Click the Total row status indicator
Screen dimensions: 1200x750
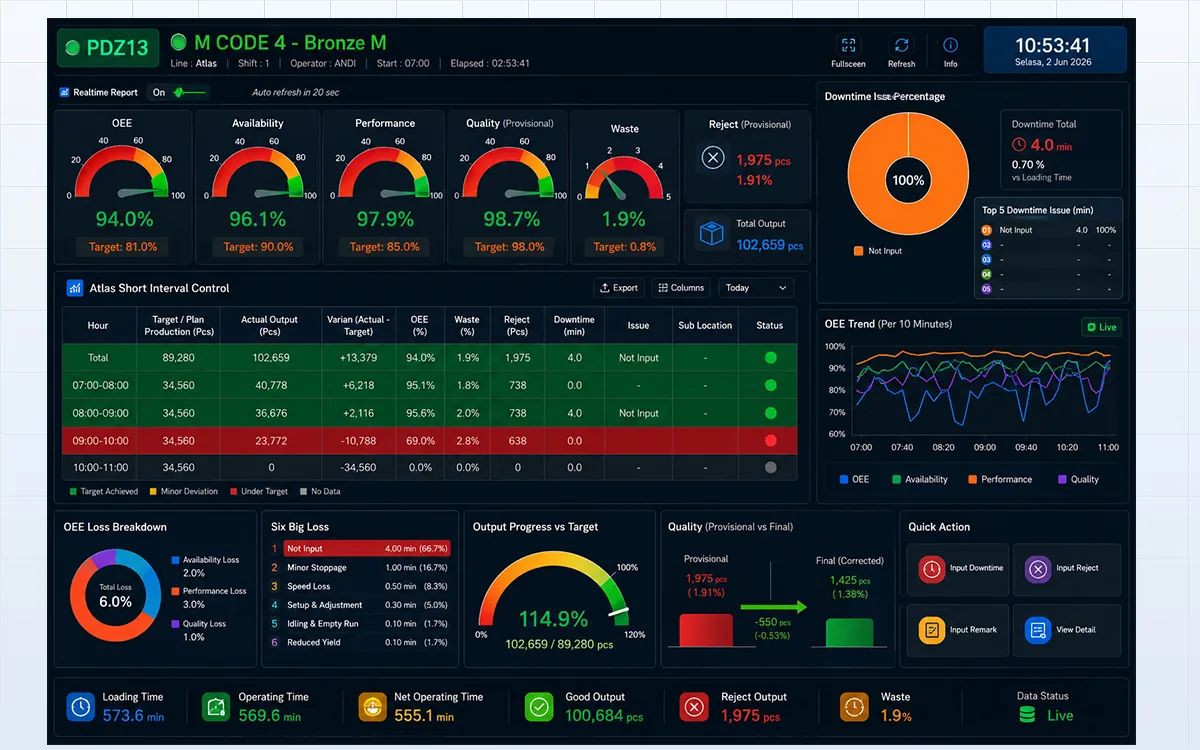770,357
